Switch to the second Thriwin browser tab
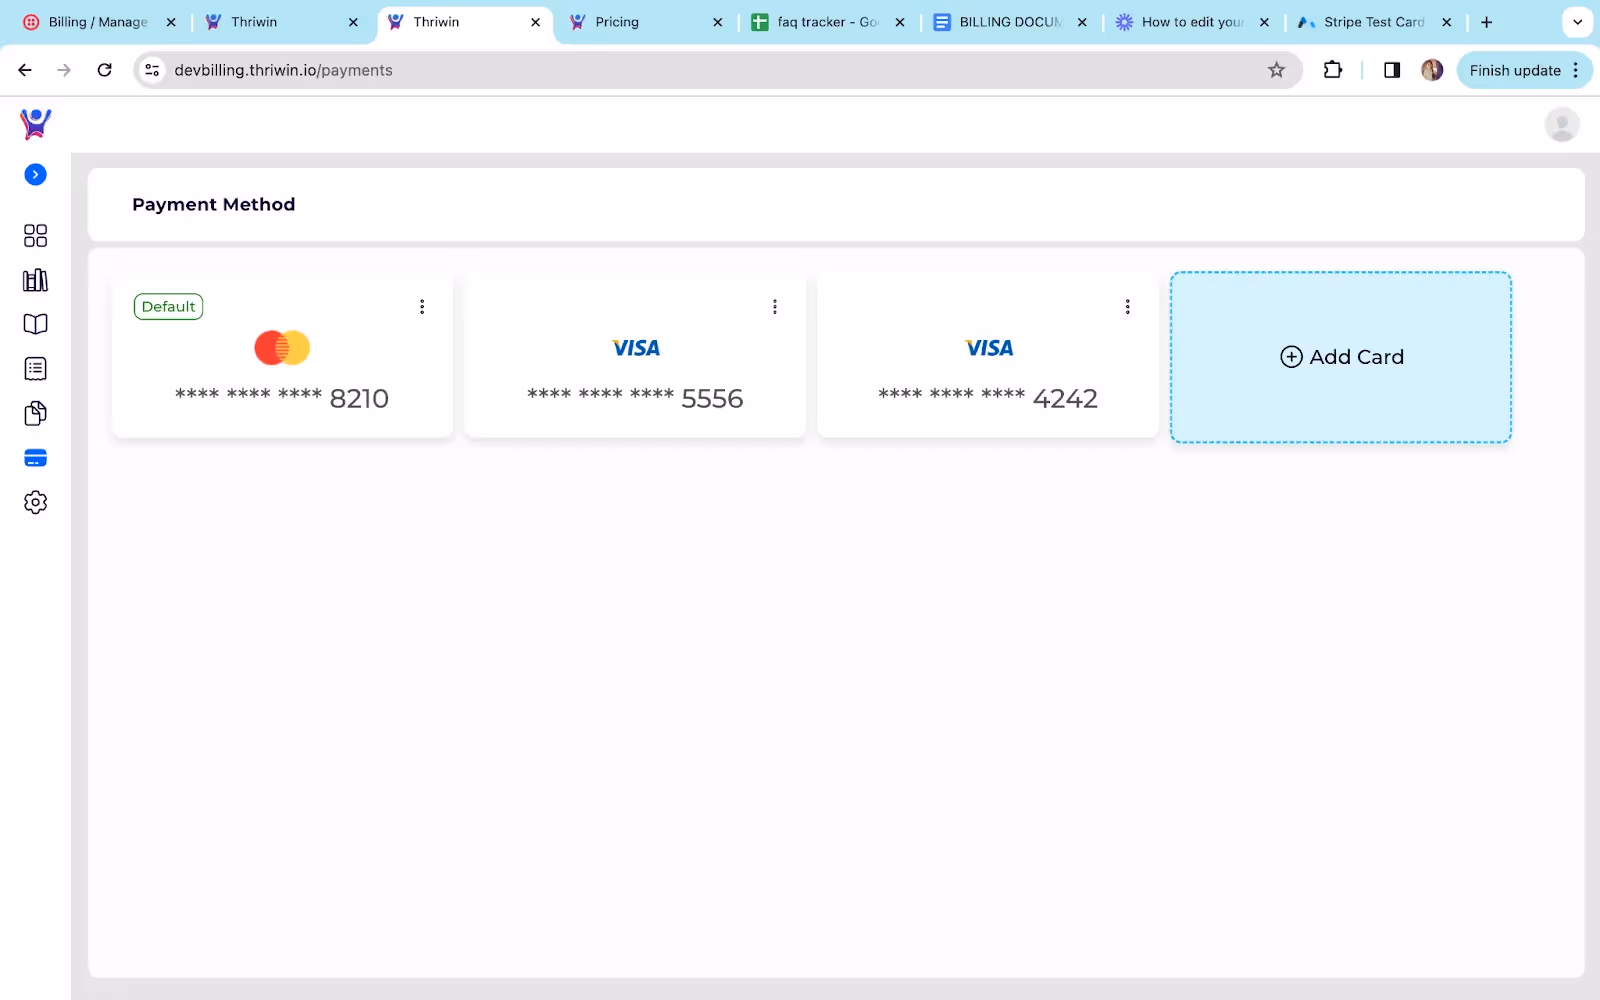 pyautogui.click(x=436, y=22)
